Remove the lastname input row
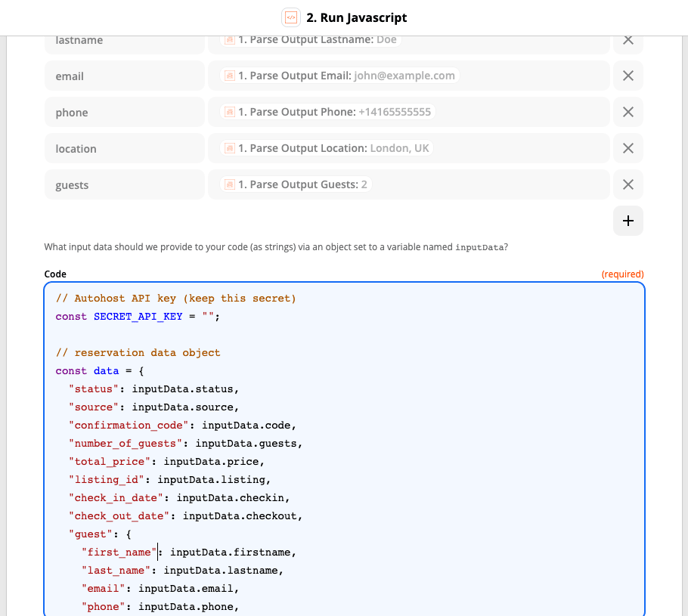688x616 pixels. pos(628,40)
